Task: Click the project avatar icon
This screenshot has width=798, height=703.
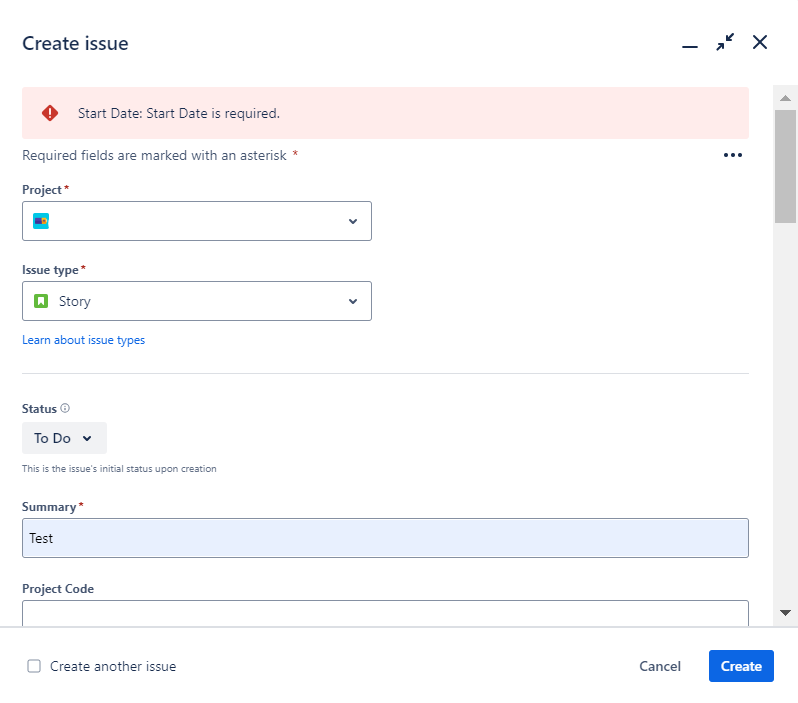Action: (41, 221)
